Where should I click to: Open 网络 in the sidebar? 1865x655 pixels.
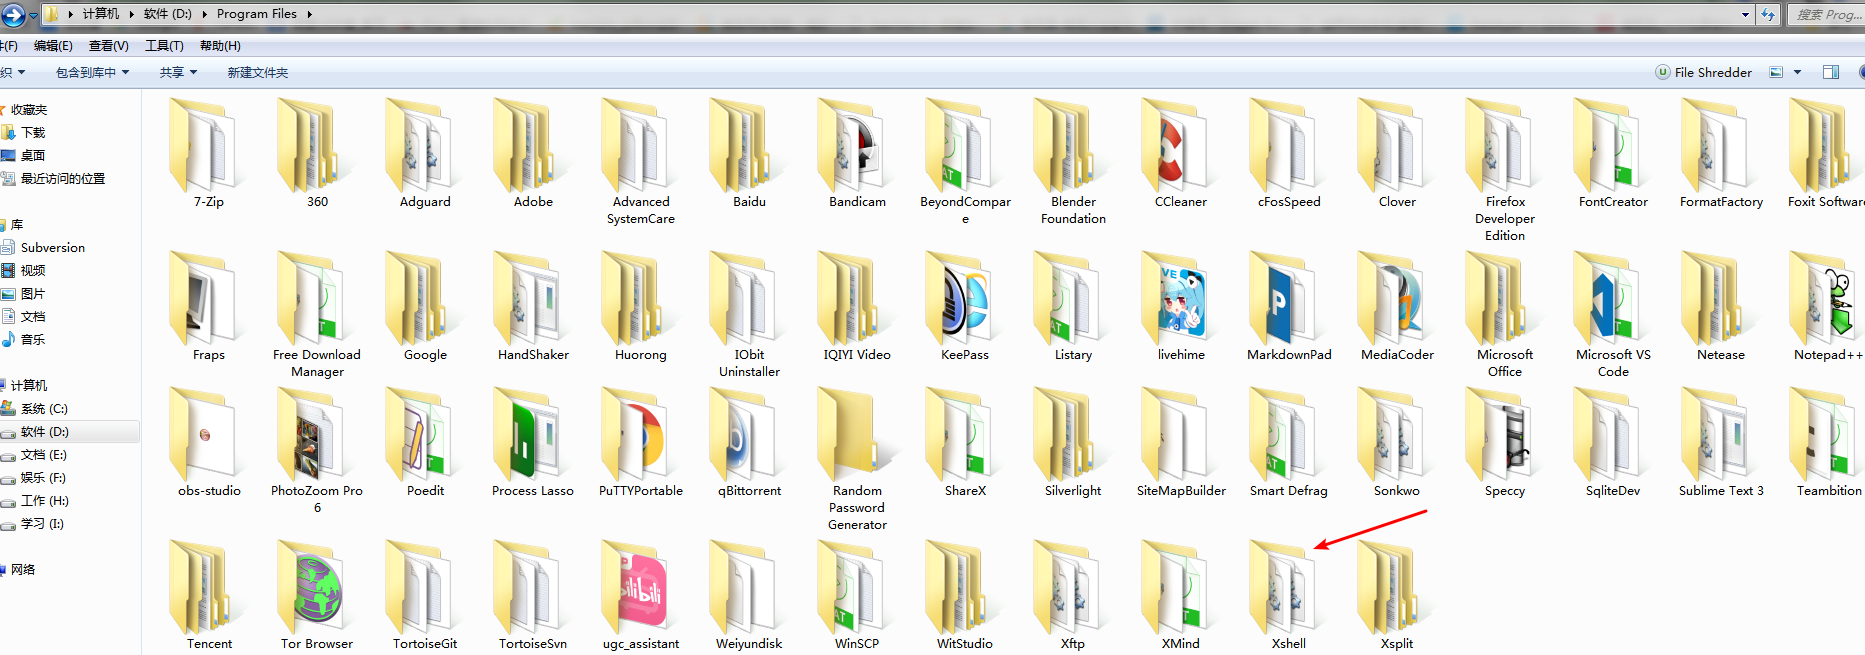pos(23,570)
